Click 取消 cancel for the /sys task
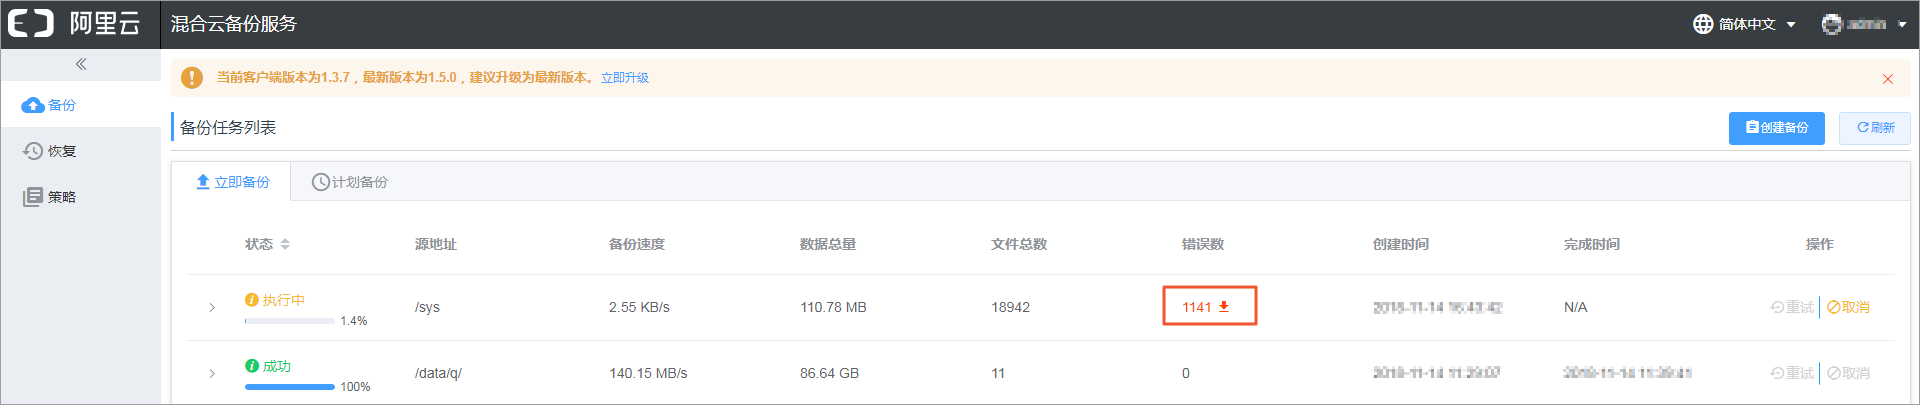Image resolution: width=1920 pixels, height=405 pixels. coord(1848,307)
